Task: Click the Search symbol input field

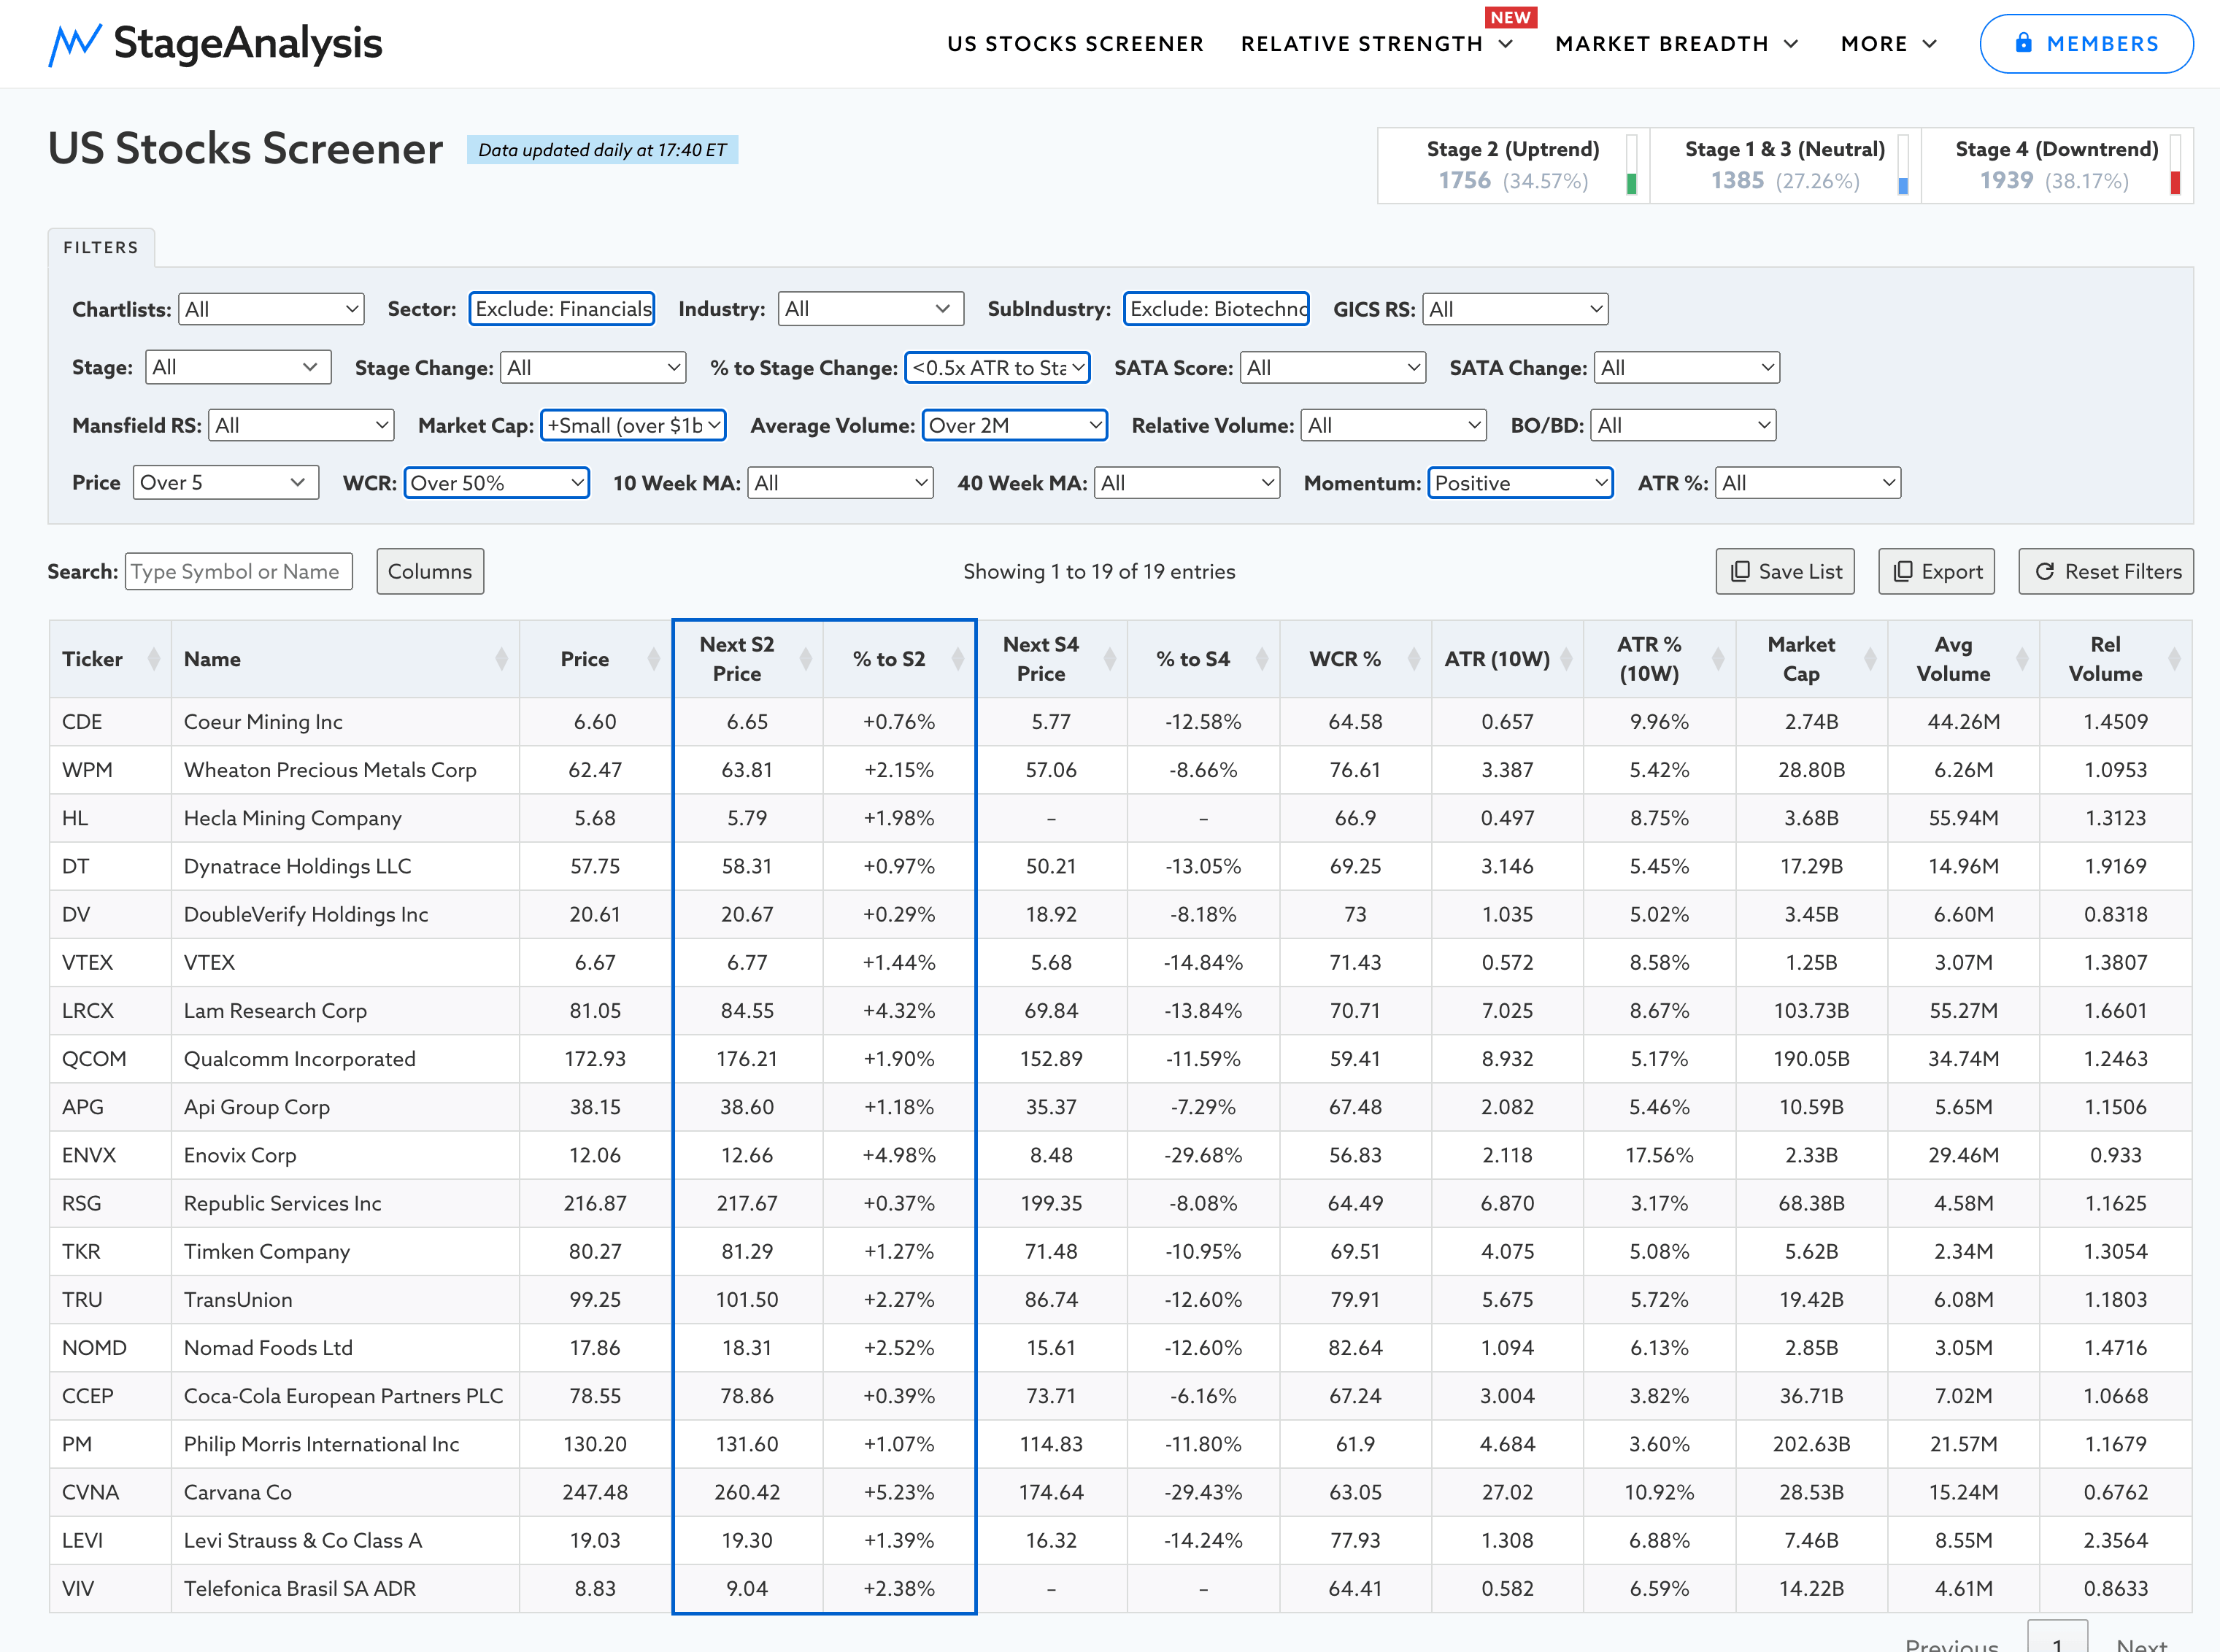Action: click(x=238, y=571)
